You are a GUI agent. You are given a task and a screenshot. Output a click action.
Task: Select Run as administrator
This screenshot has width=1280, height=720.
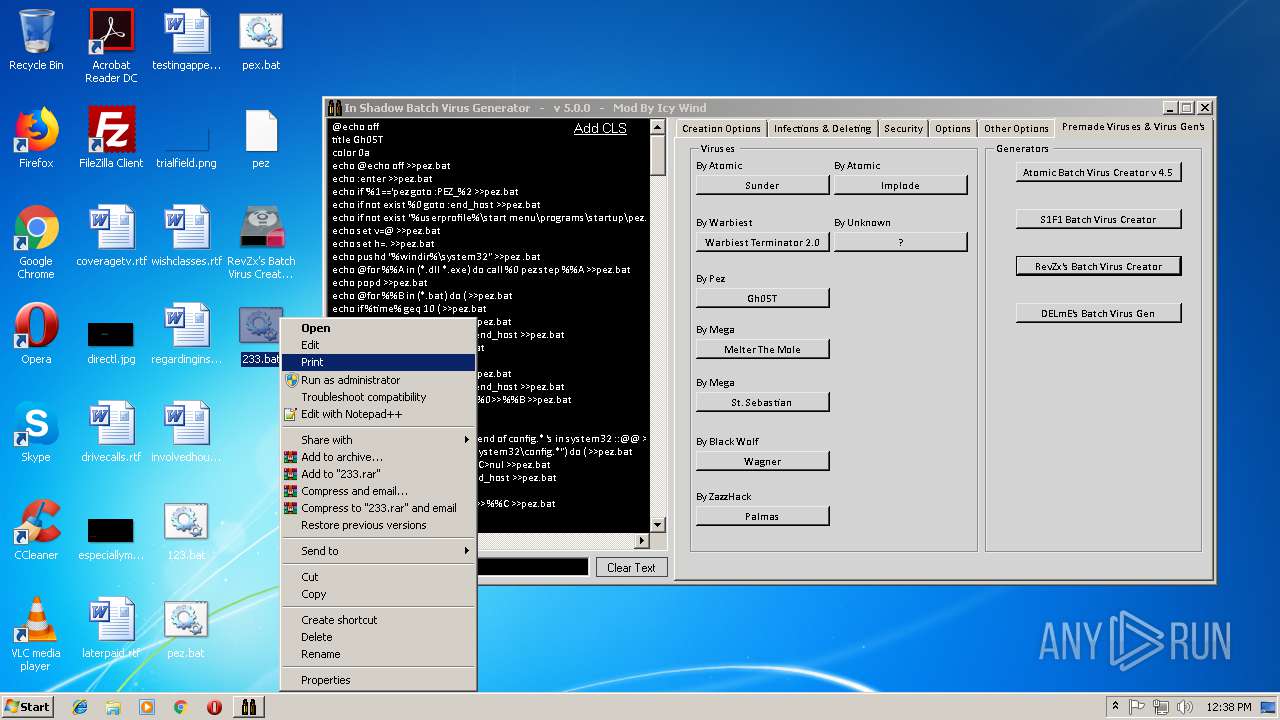coord(378,380)
